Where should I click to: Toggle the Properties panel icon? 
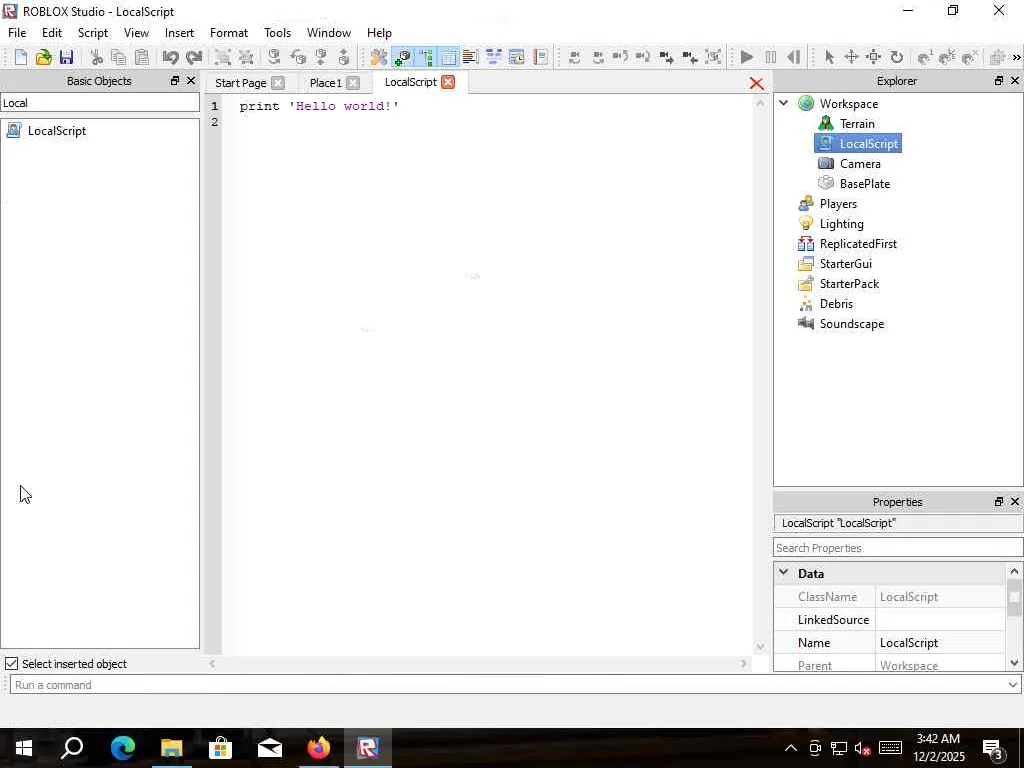[x=449, y=57]
